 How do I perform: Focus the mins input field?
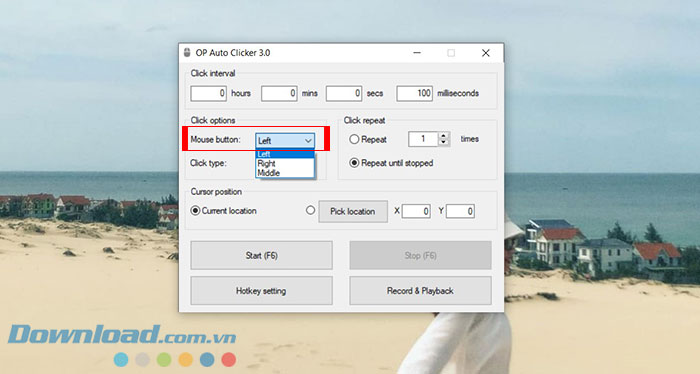click(279, 93)
